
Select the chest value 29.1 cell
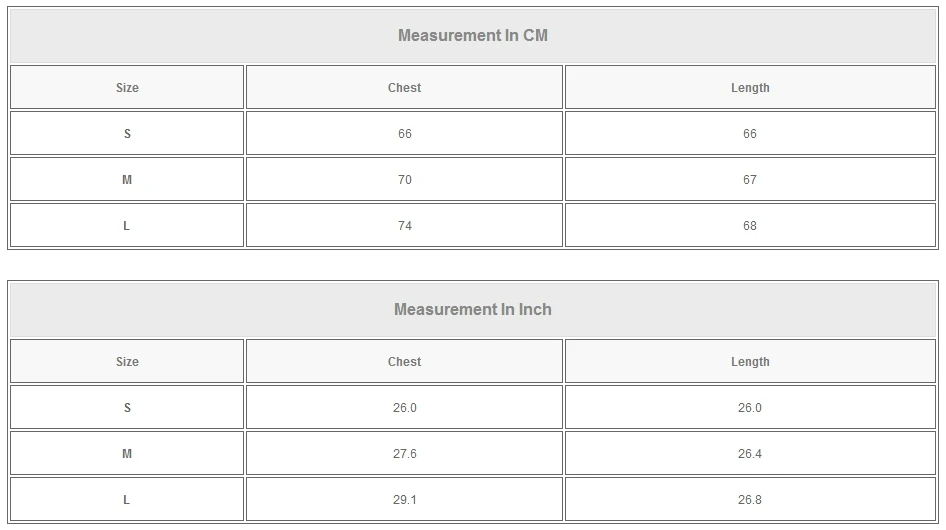point(404,500)
